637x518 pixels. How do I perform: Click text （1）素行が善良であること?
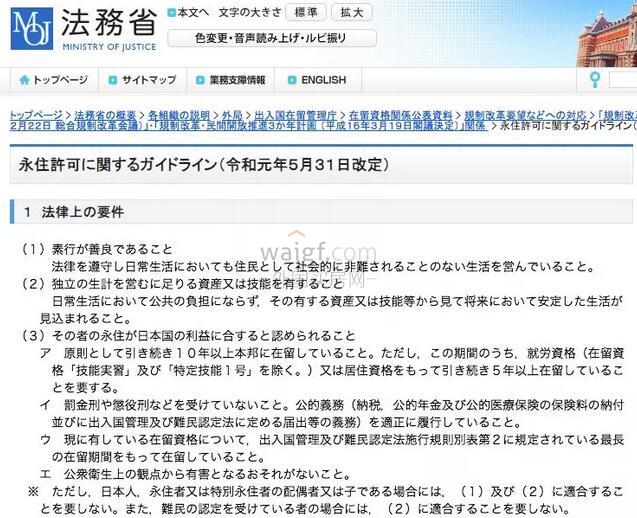(97, 249)
